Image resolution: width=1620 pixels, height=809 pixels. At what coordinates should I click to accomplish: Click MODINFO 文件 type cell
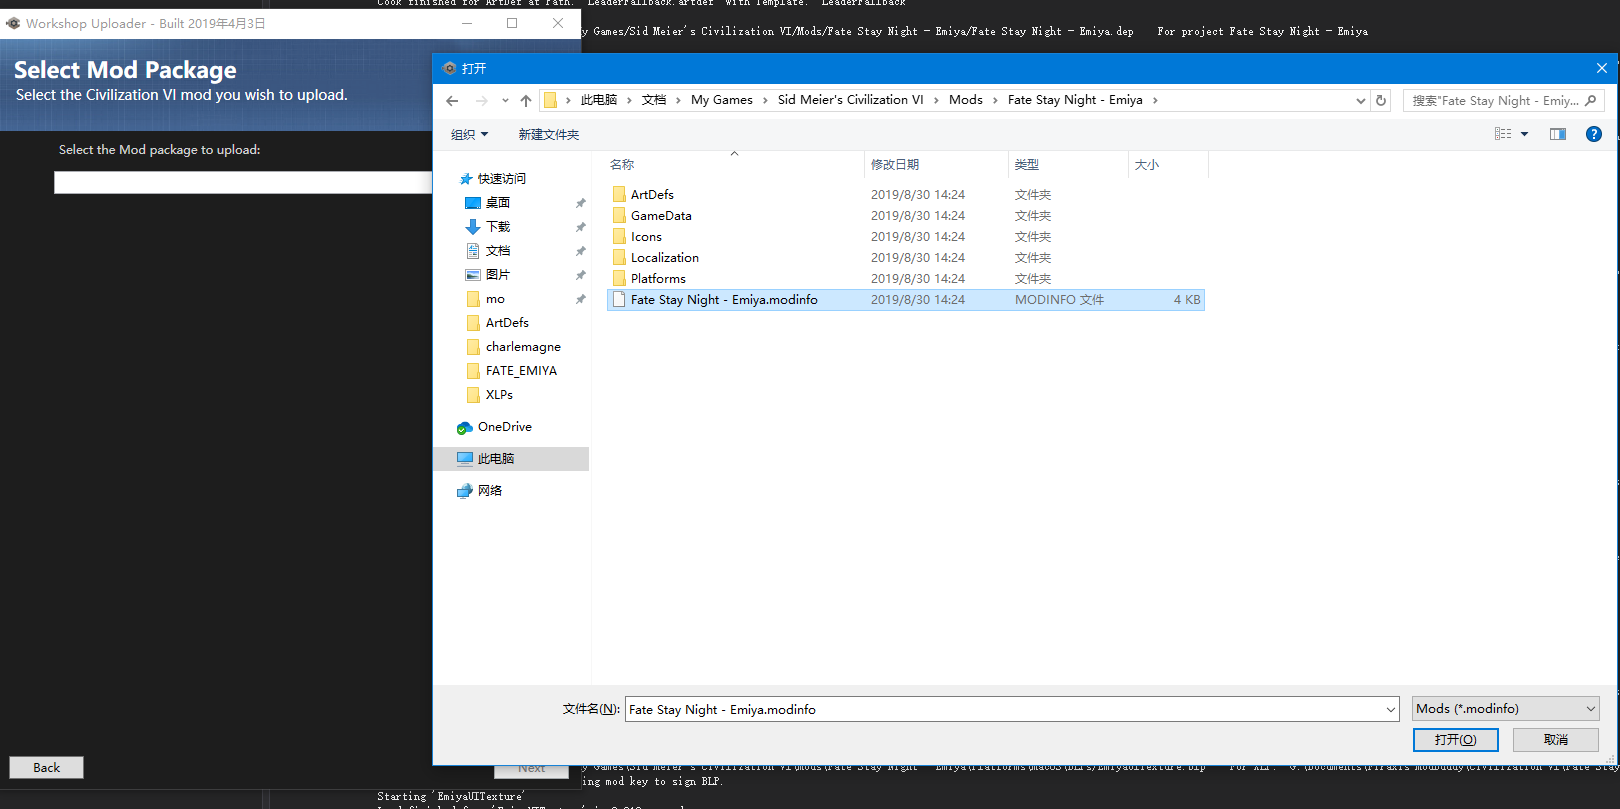(1059, 299)
